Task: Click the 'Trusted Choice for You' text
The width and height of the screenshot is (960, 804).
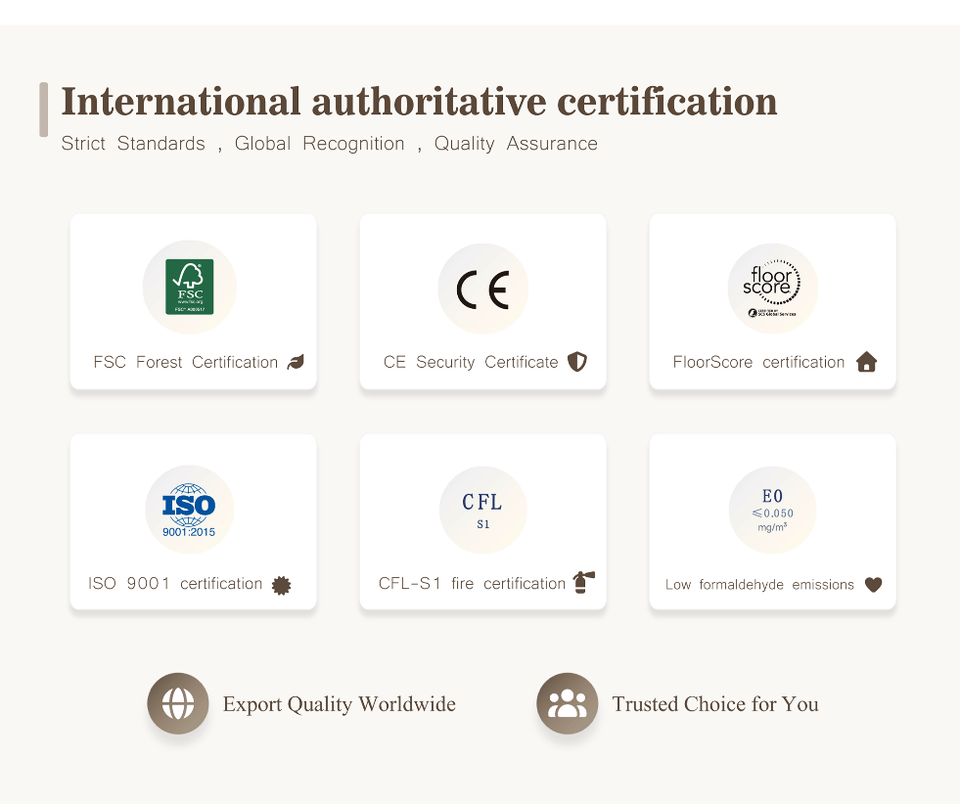Action: 716,704
